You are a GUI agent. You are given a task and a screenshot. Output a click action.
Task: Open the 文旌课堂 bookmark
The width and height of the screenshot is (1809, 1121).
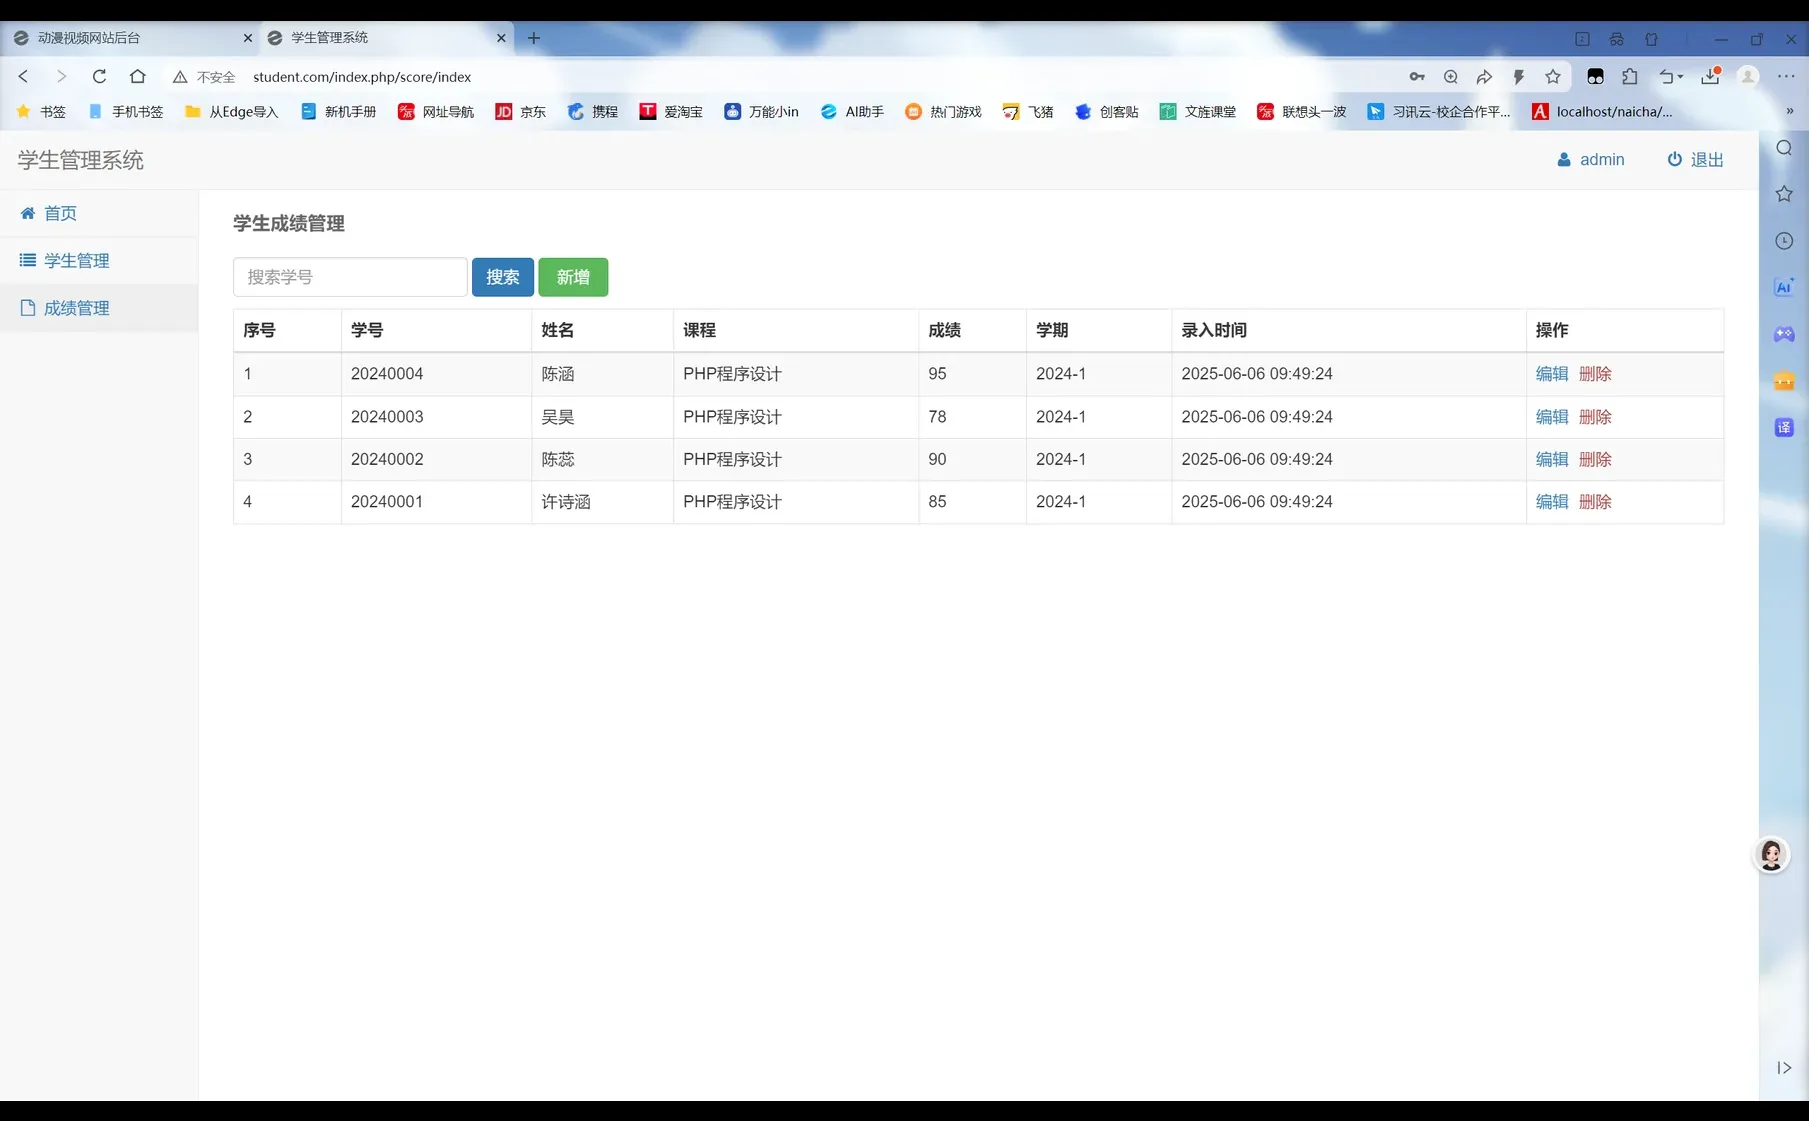tap(1199, 111)
